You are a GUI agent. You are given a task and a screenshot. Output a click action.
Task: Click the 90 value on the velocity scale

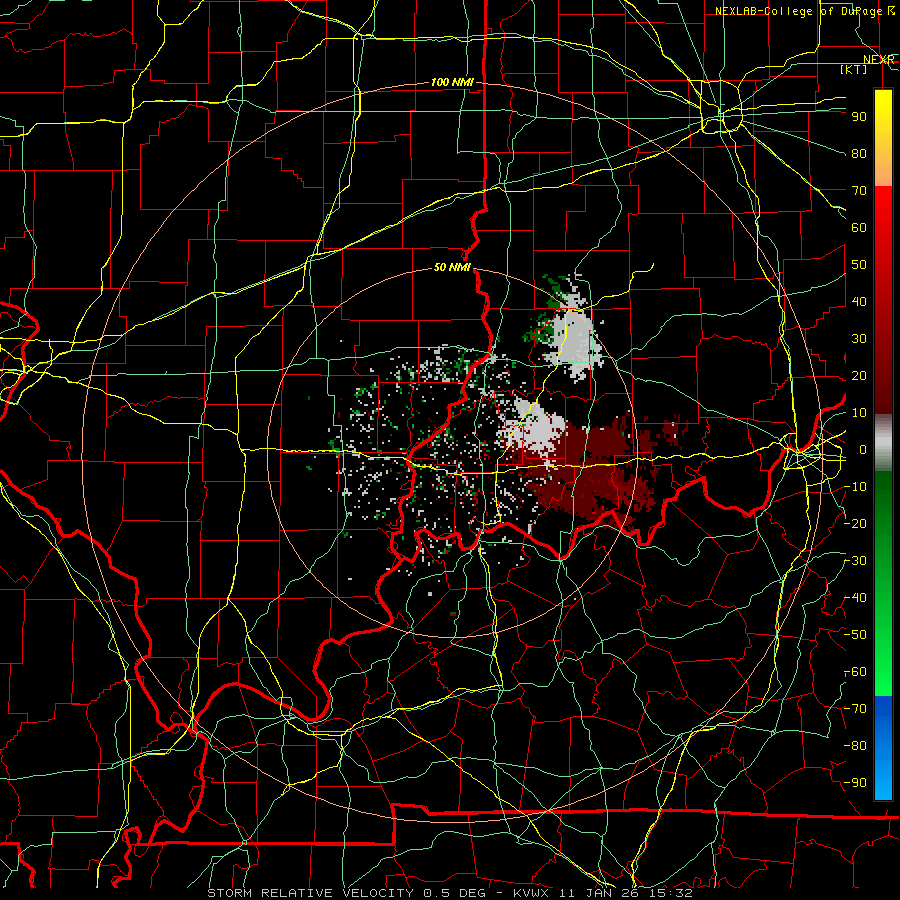(859, 117)
